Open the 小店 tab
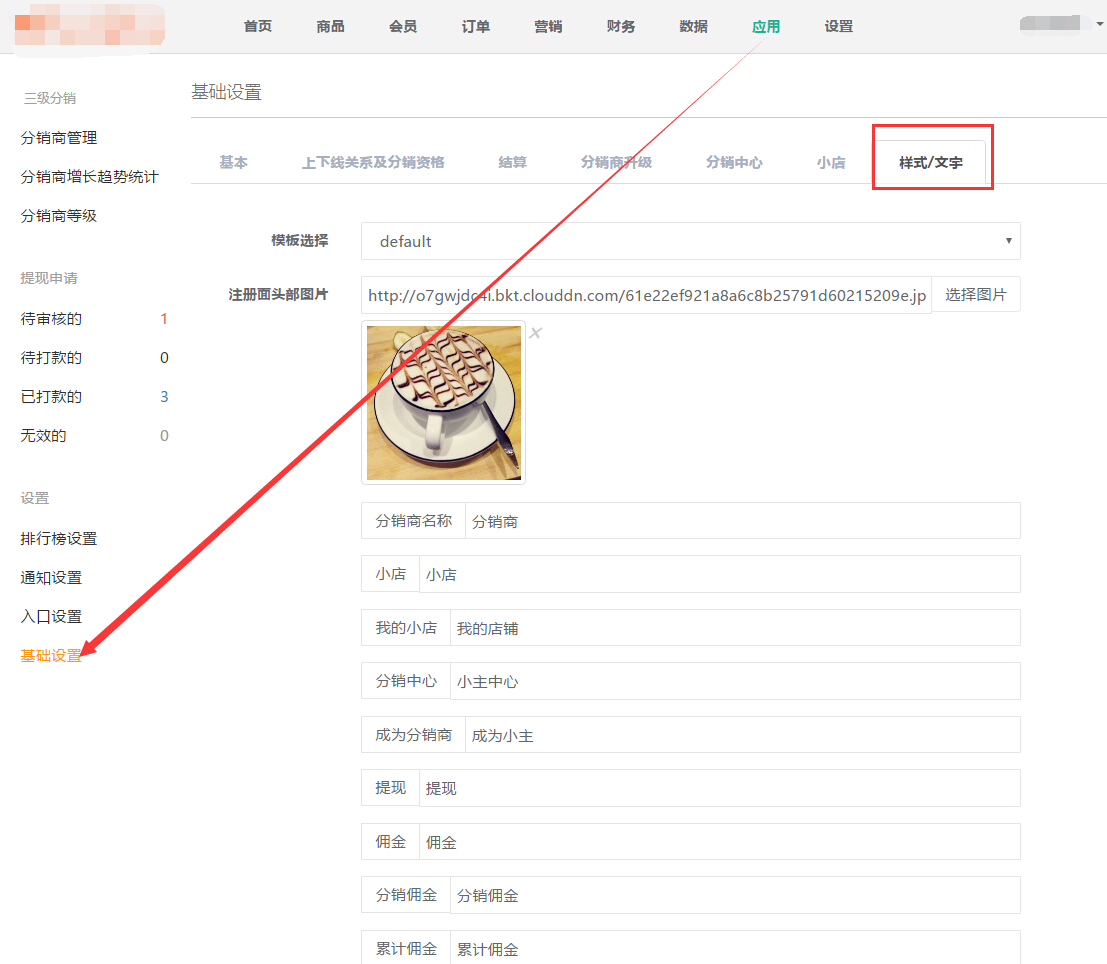The image size is (1107, 964). pos(830,162)
